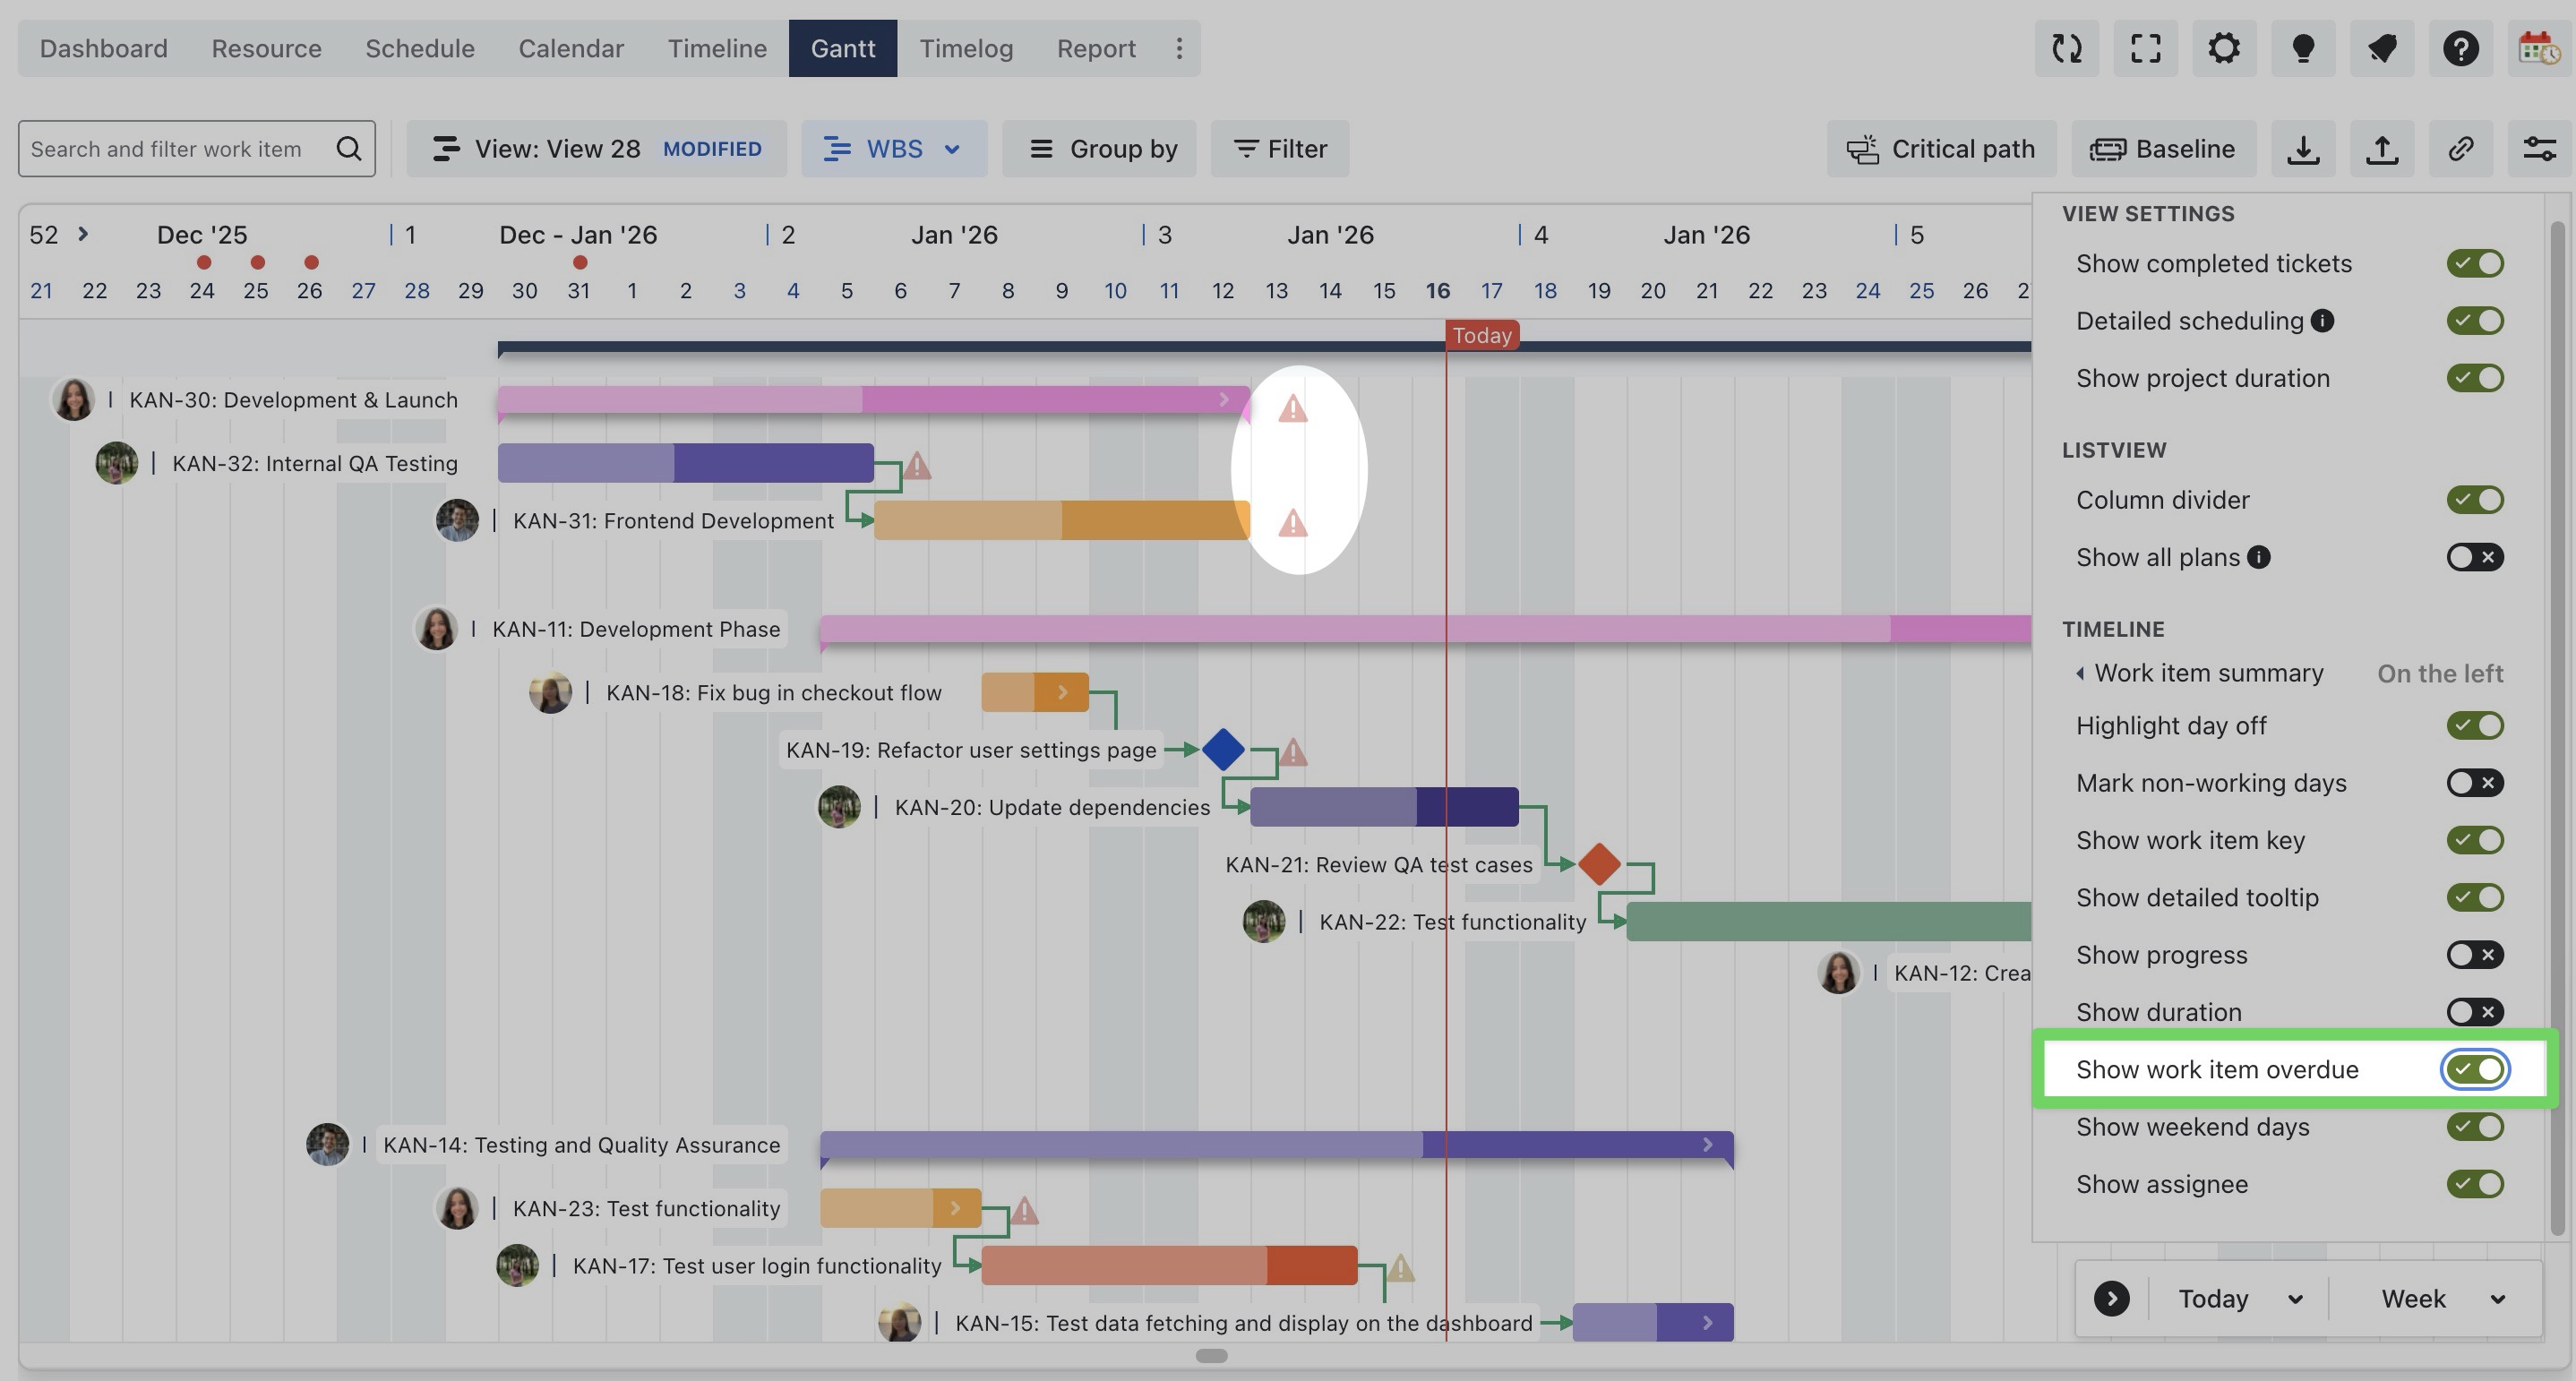Switch to the Timelog tab
The width and height of the screenshot is (2576, 1381).
965,48
